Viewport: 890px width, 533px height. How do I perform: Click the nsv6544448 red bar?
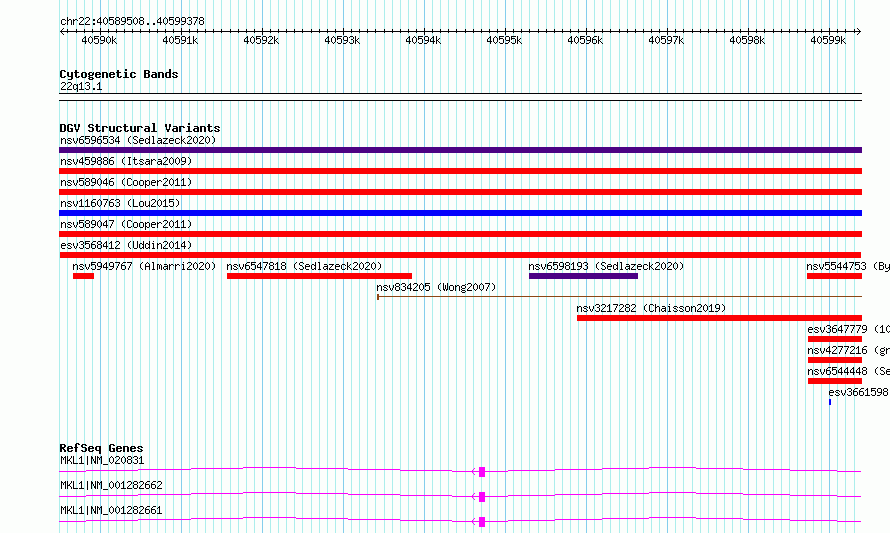(835, 381)
